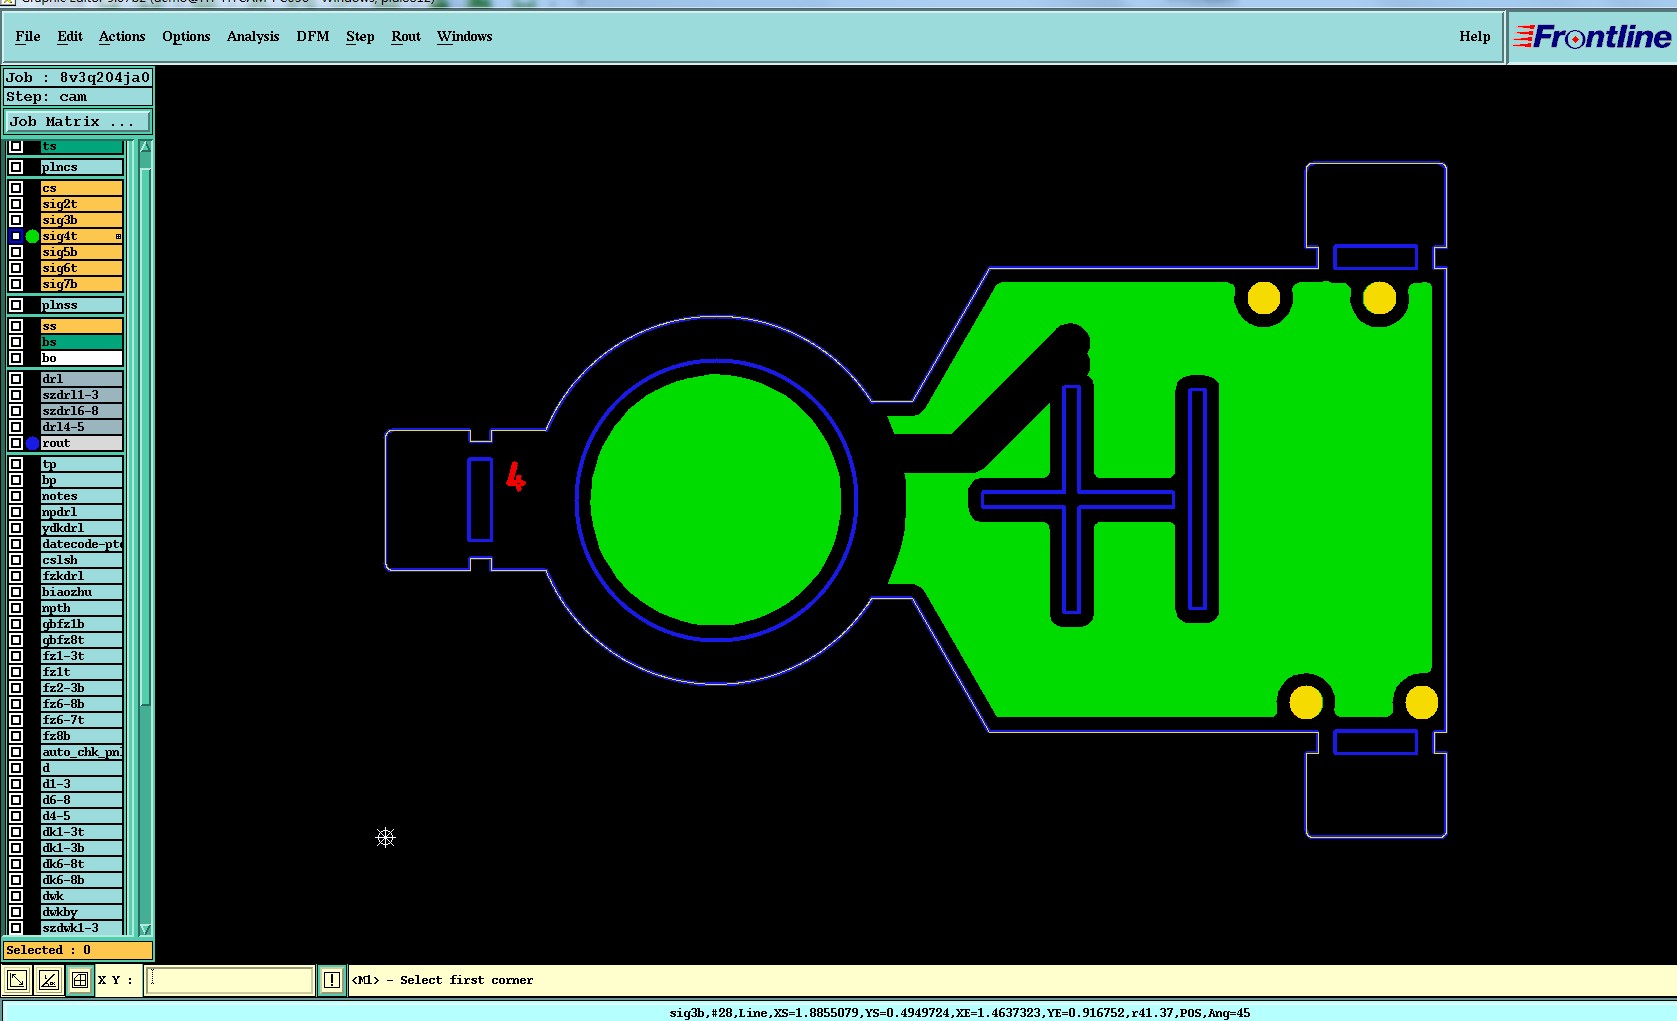Viewport: 1677px width, 1021px height.
Task: Select the gbfz1b layer name
Action: tap(82, 624)
